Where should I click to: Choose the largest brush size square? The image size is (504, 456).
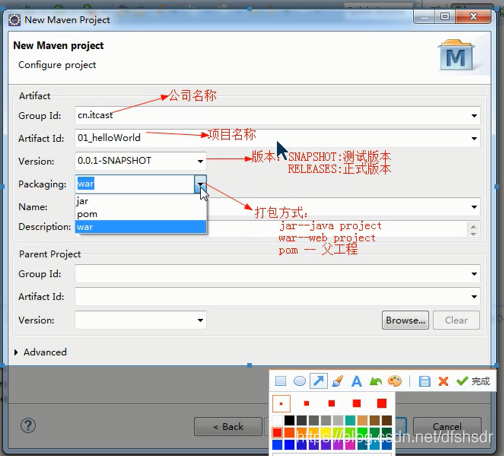click(x=382, y=404)
